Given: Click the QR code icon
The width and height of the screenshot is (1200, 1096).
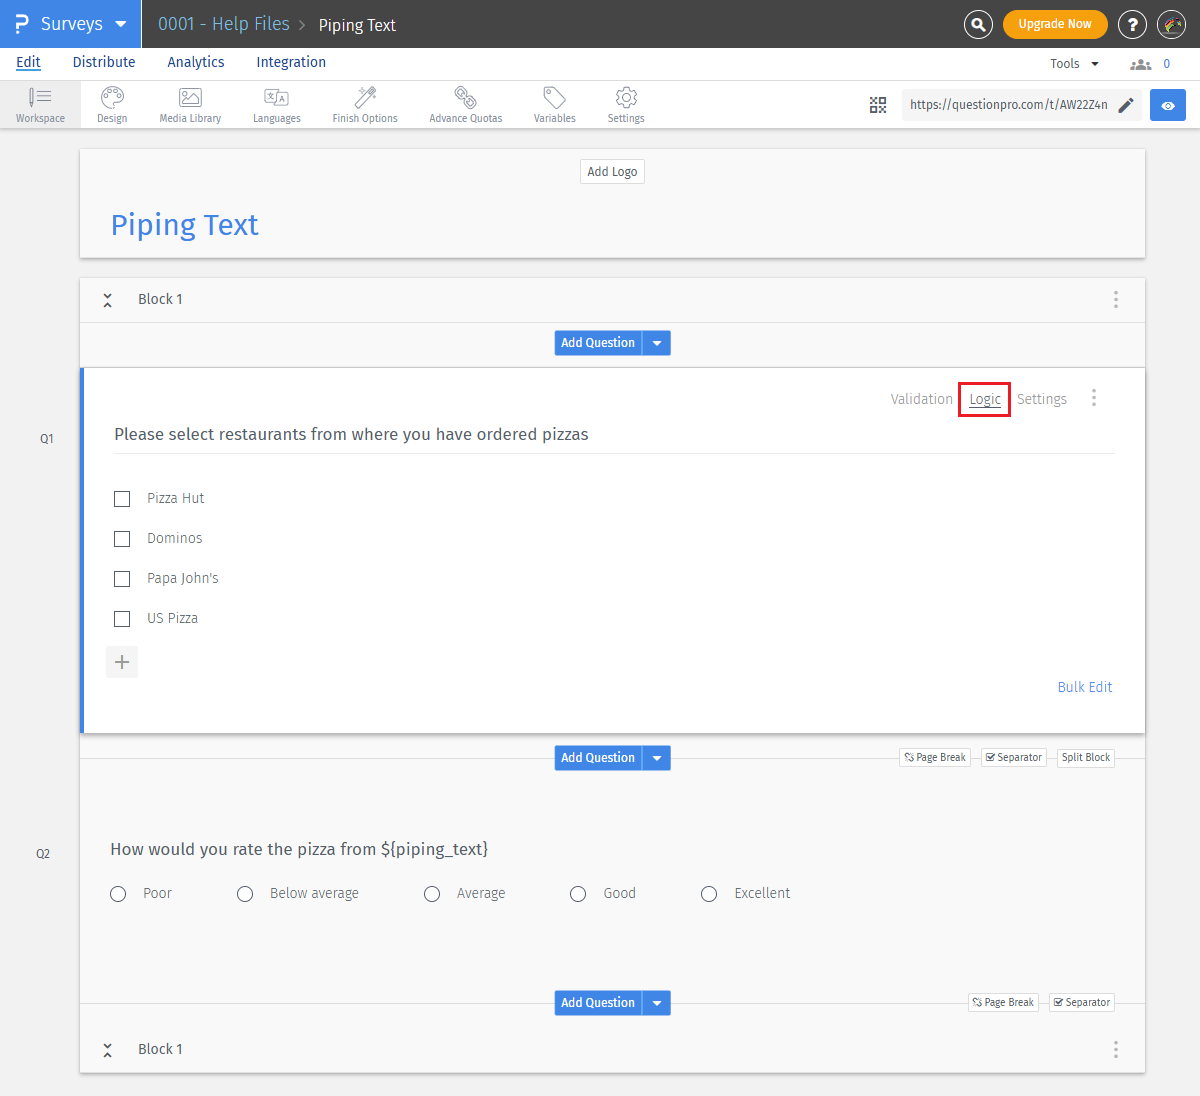Looking at the screenshot, I should 878,105.
